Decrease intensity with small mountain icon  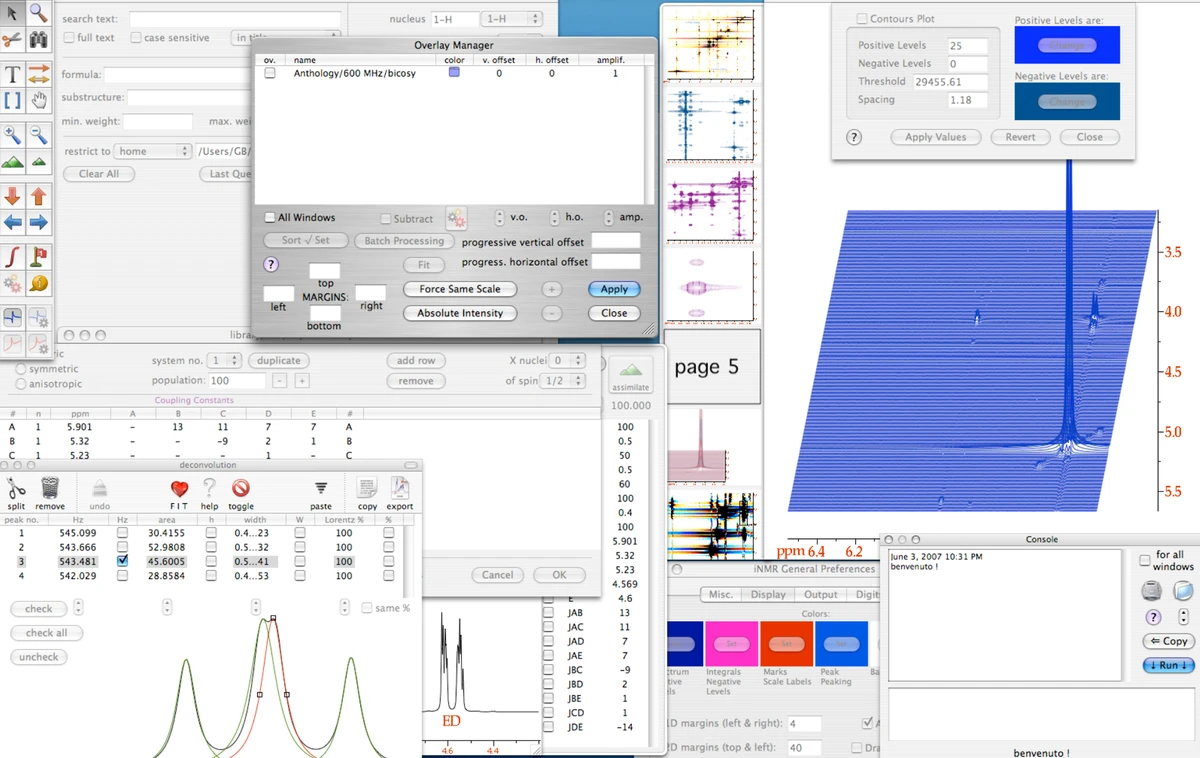pos(38,160)
